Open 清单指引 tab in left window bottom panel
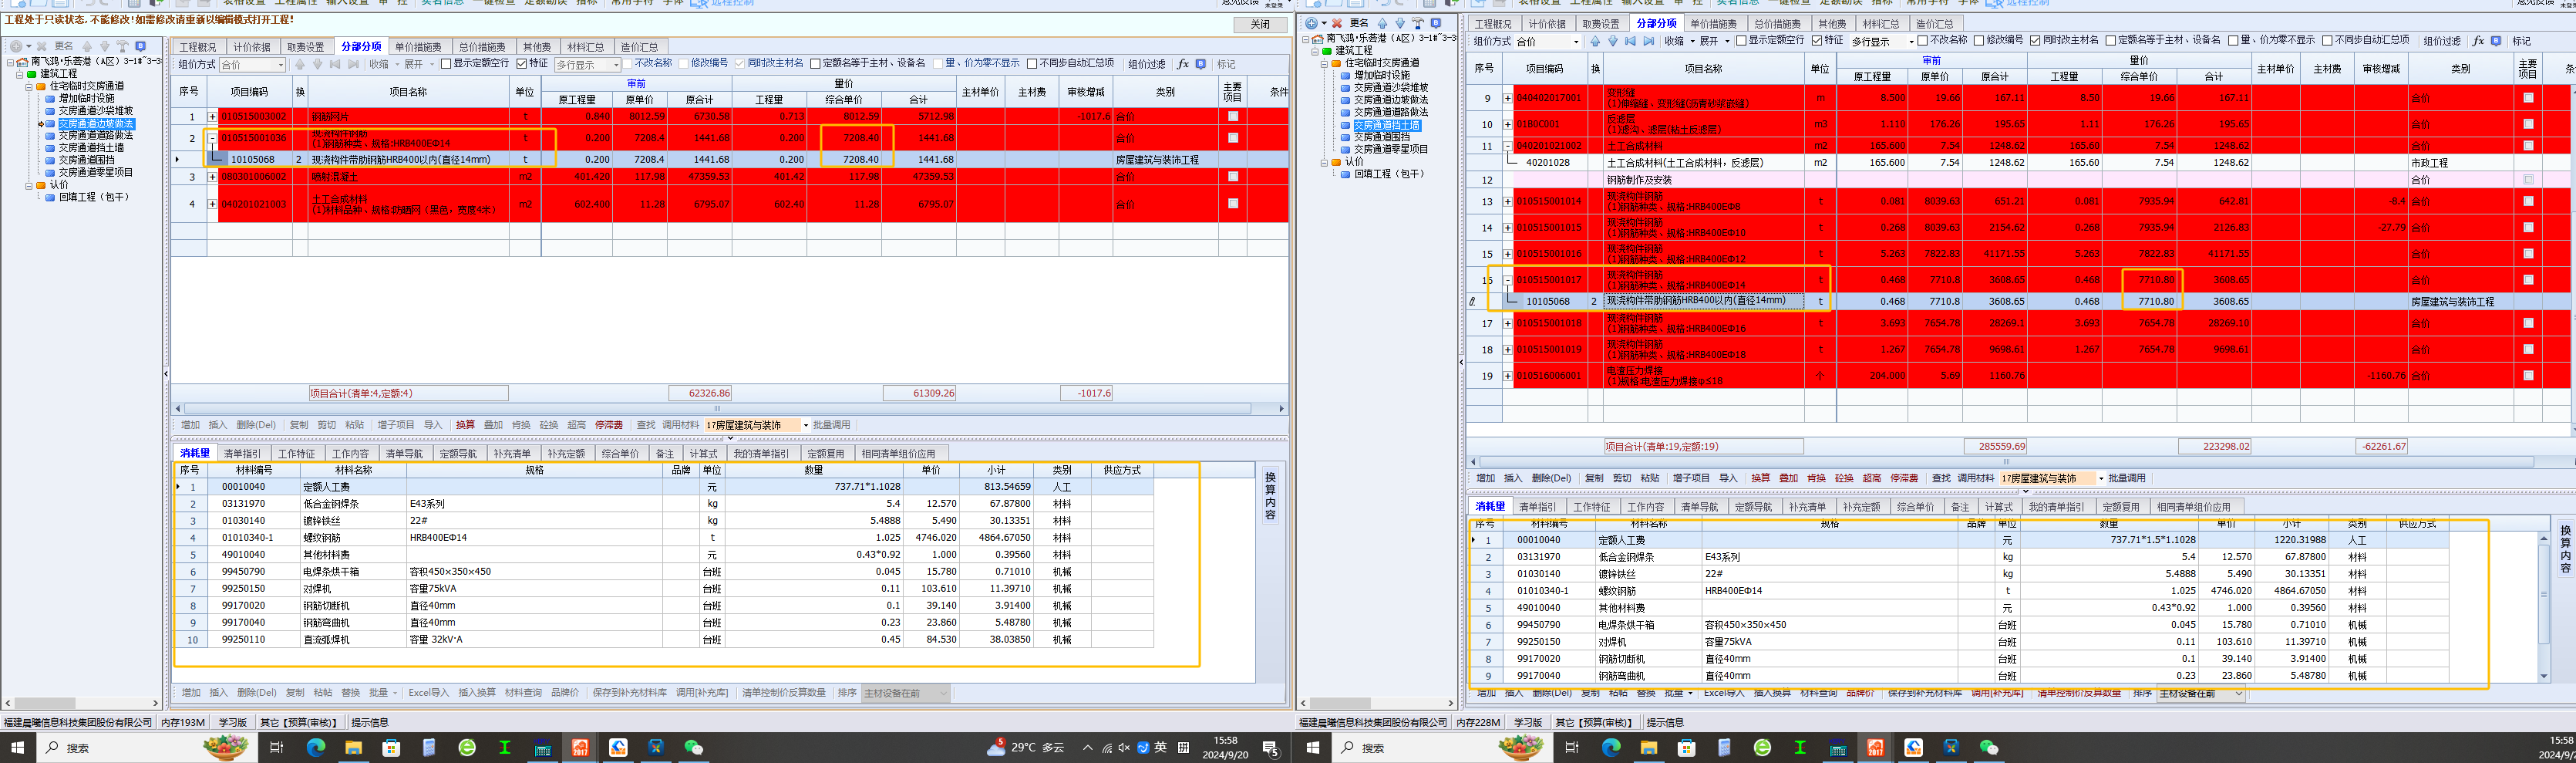Viewport: 2576px width, 763px height. coord(242,454)
